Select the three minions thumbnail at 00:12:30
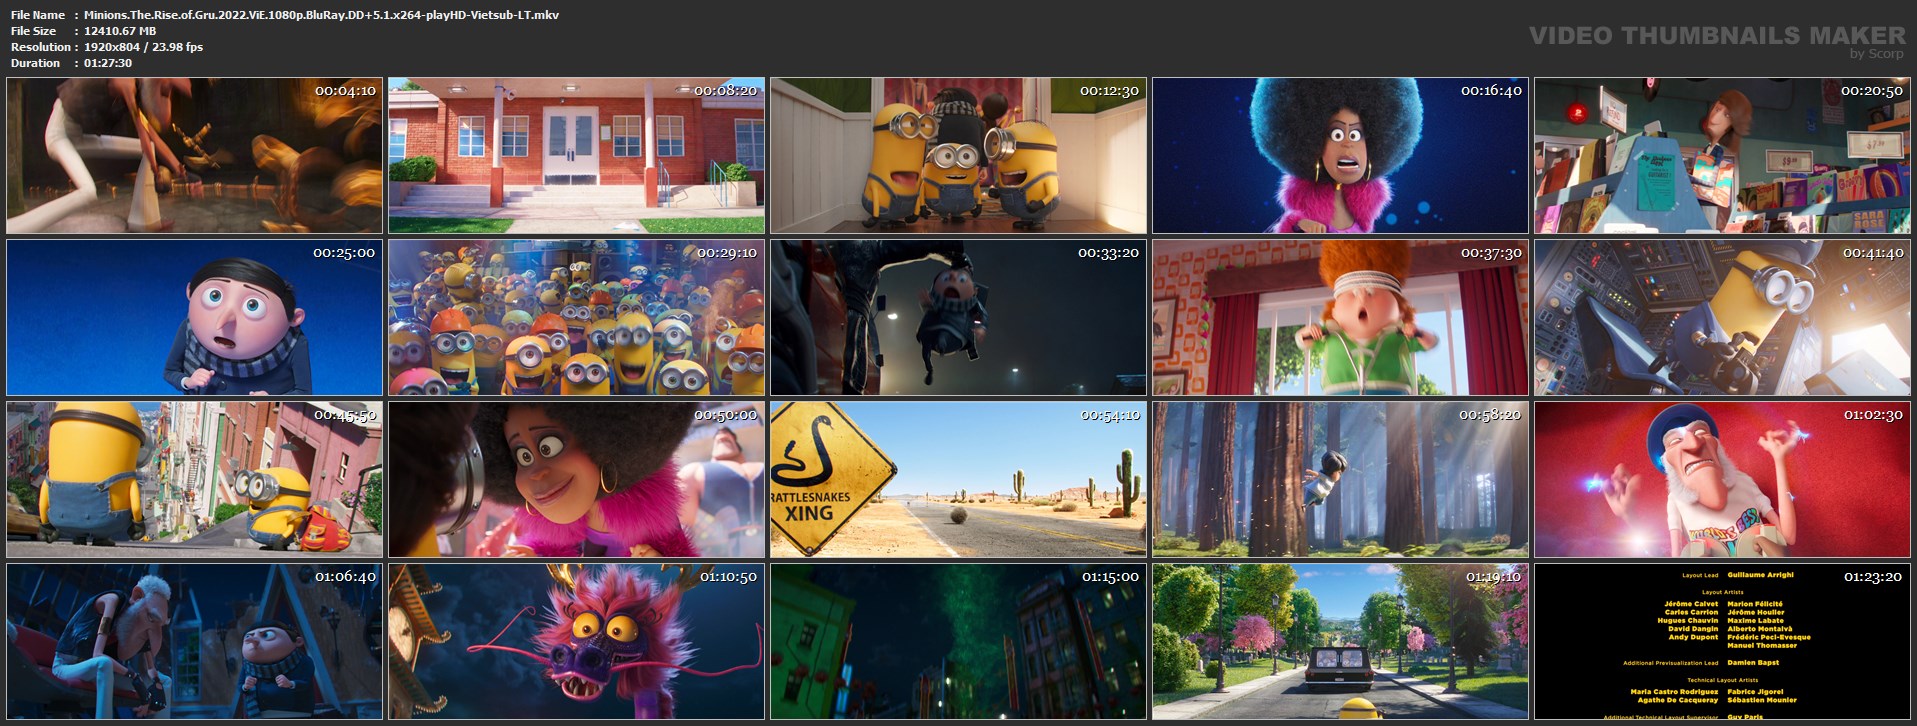 coord(959,156)
